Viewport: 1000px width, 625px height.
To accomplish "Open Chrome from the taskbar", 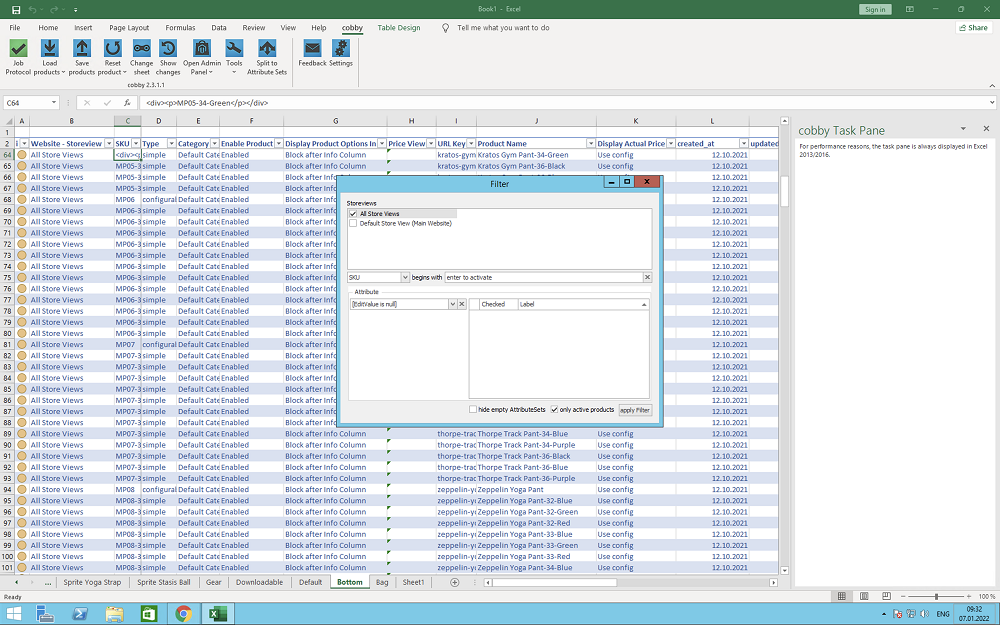I will 183,614.
